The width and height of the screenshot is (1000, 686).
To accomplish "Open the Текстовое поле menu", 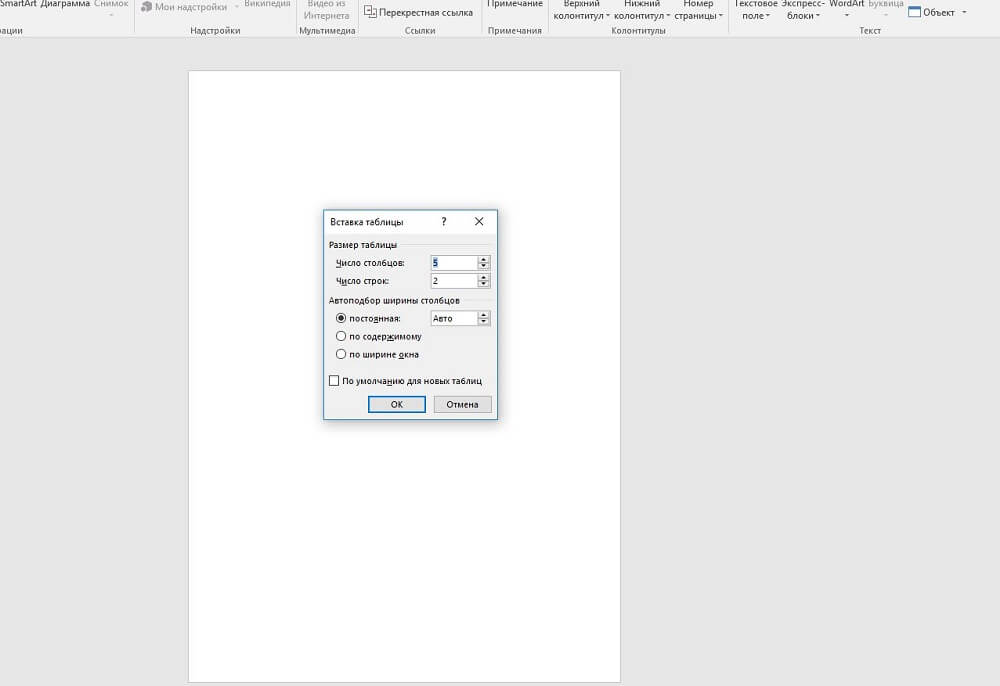I will (x=755, y=10).
